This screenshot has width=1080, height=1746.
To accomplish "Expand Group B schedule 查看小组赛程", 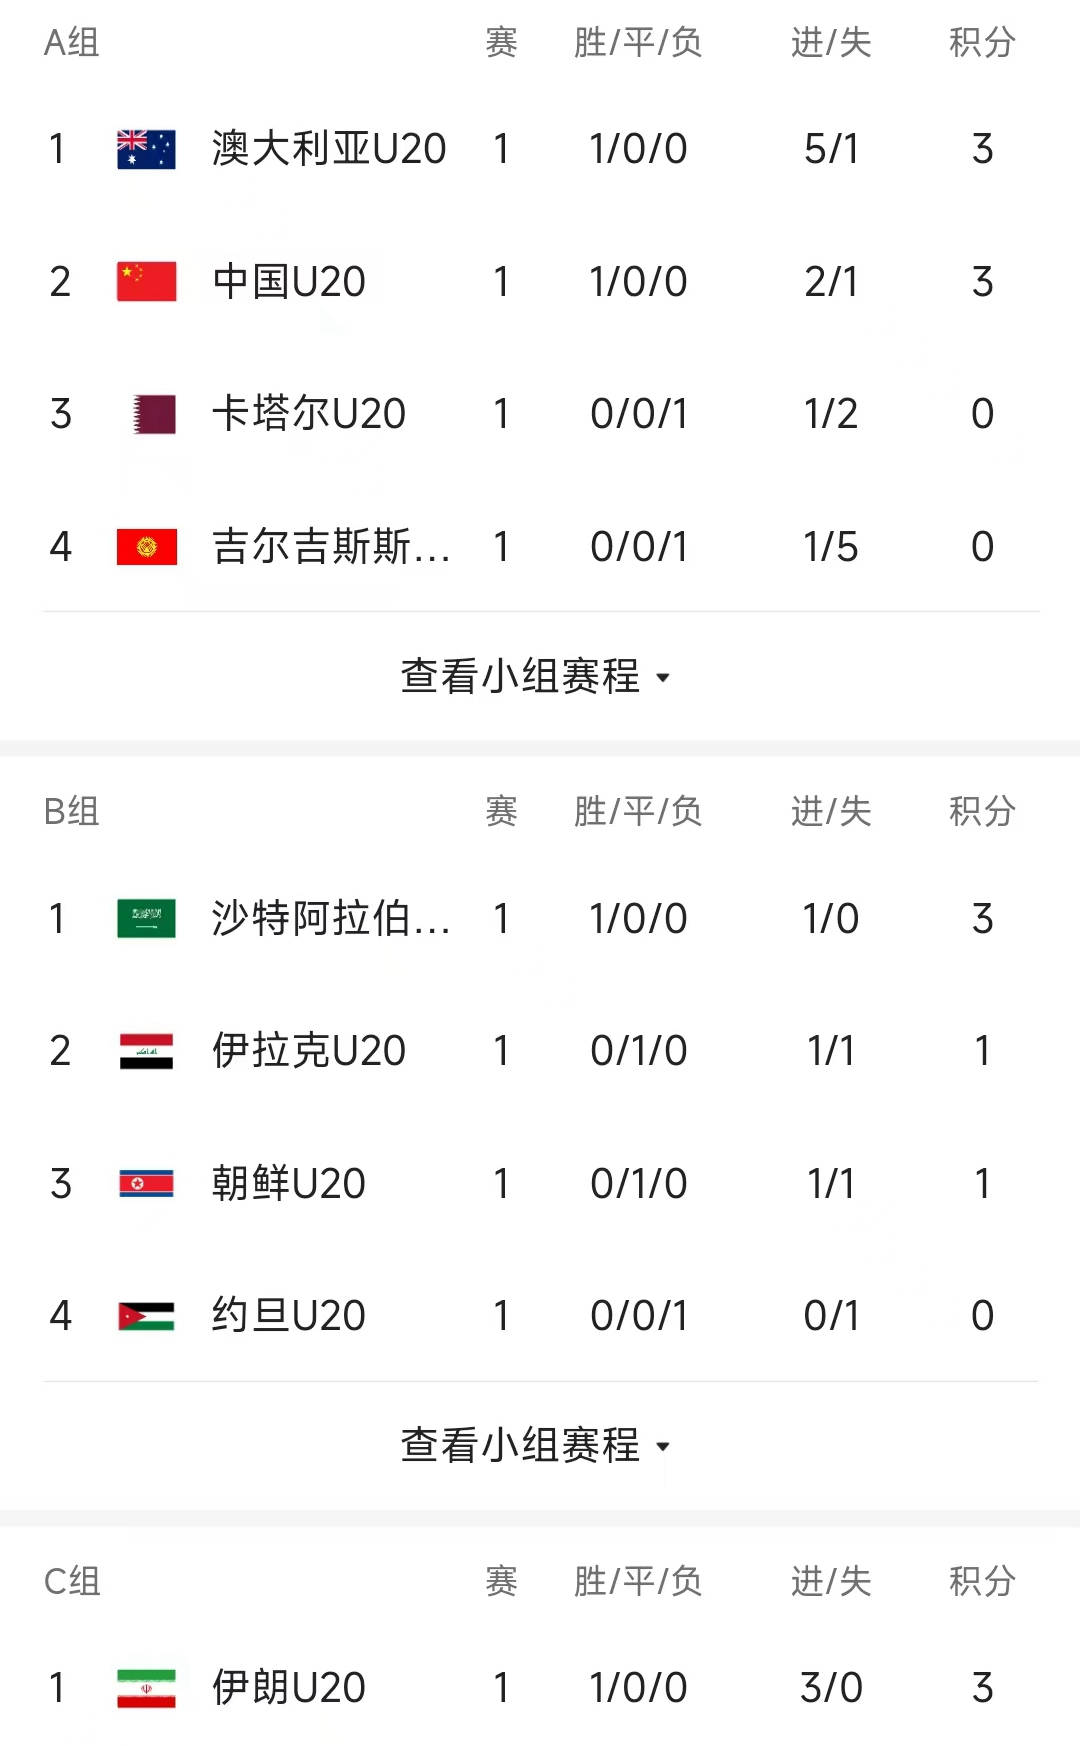I will coord(520,1446).
